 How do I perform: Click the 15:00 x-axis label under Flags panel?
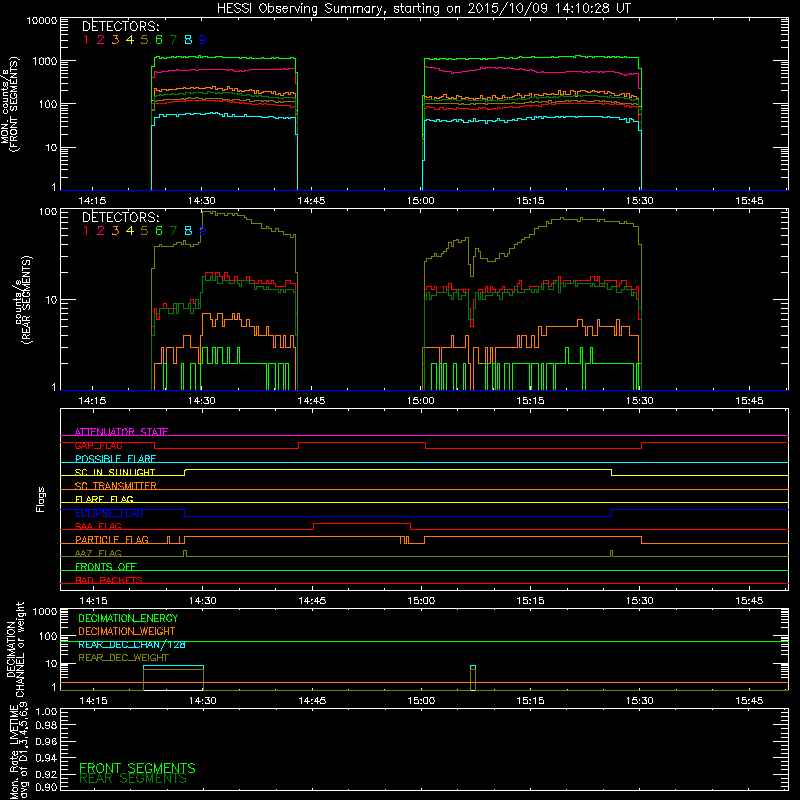click(421, 601)
